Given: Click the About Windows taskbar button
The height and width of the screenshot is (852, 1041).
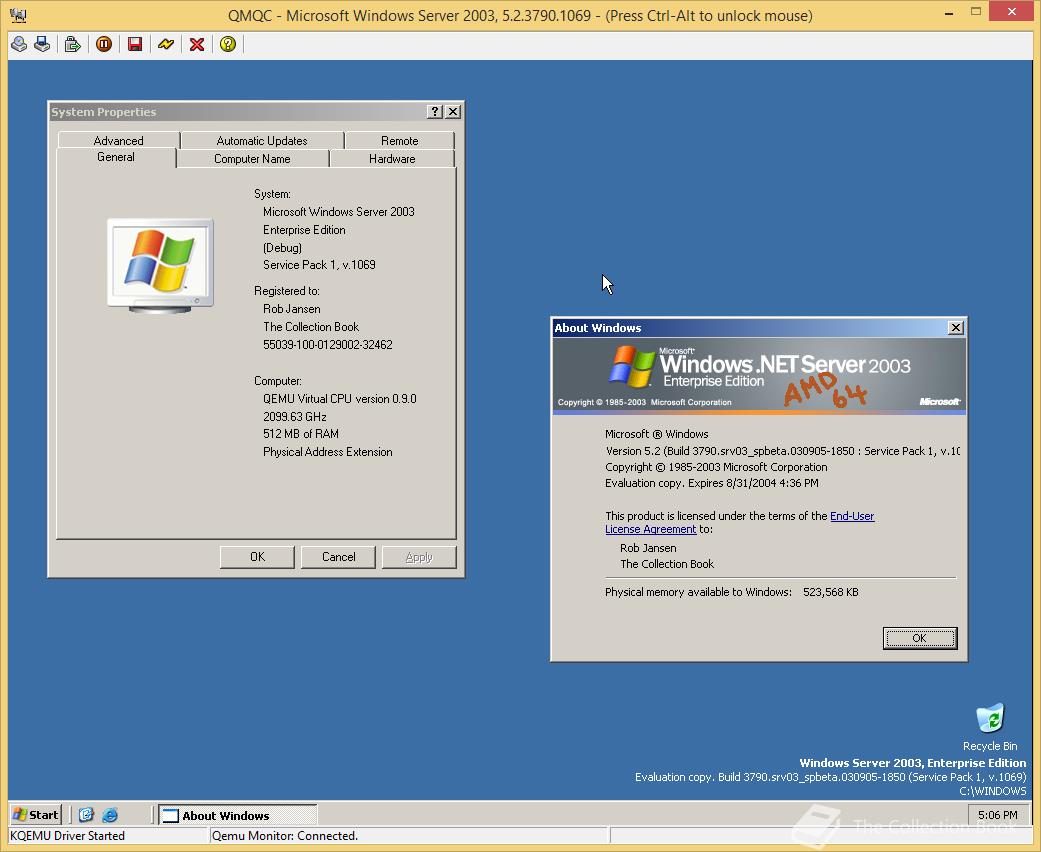Looking at the screenshot, I should click(x=237, y=815).
